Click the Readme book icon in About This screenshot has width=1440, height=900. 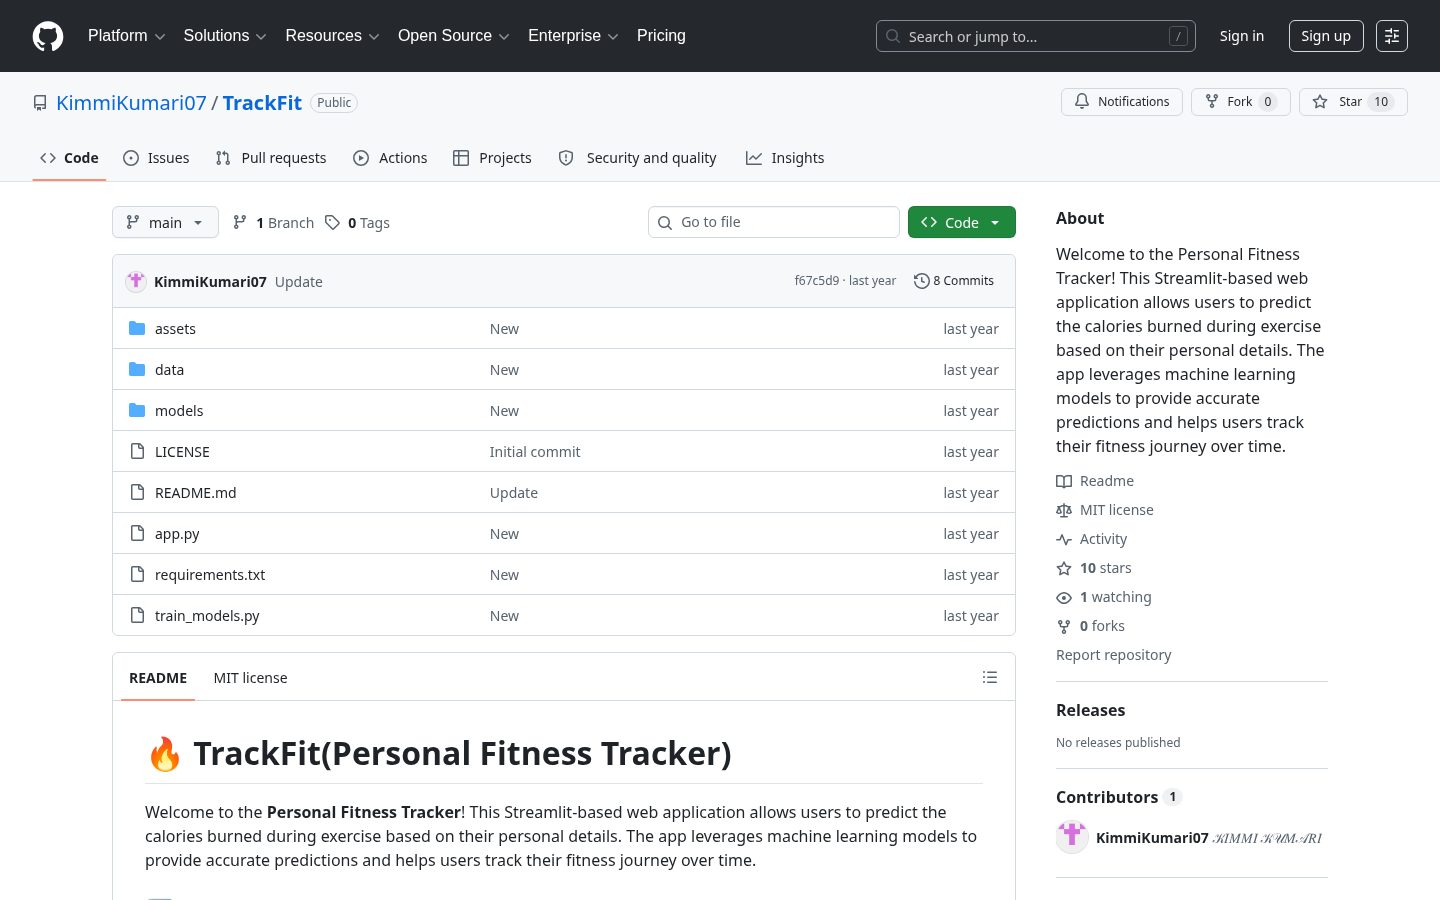click(1064, 481)
